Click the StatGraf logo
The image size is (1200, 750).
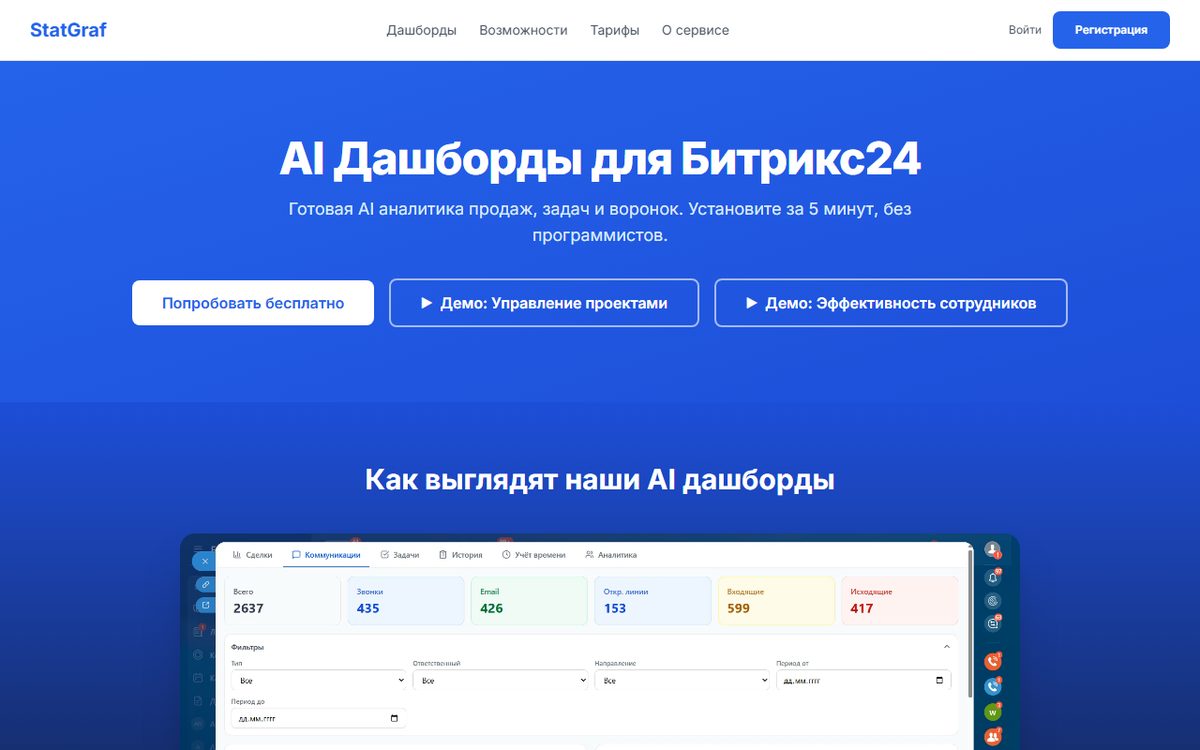(x=68, y=30)
